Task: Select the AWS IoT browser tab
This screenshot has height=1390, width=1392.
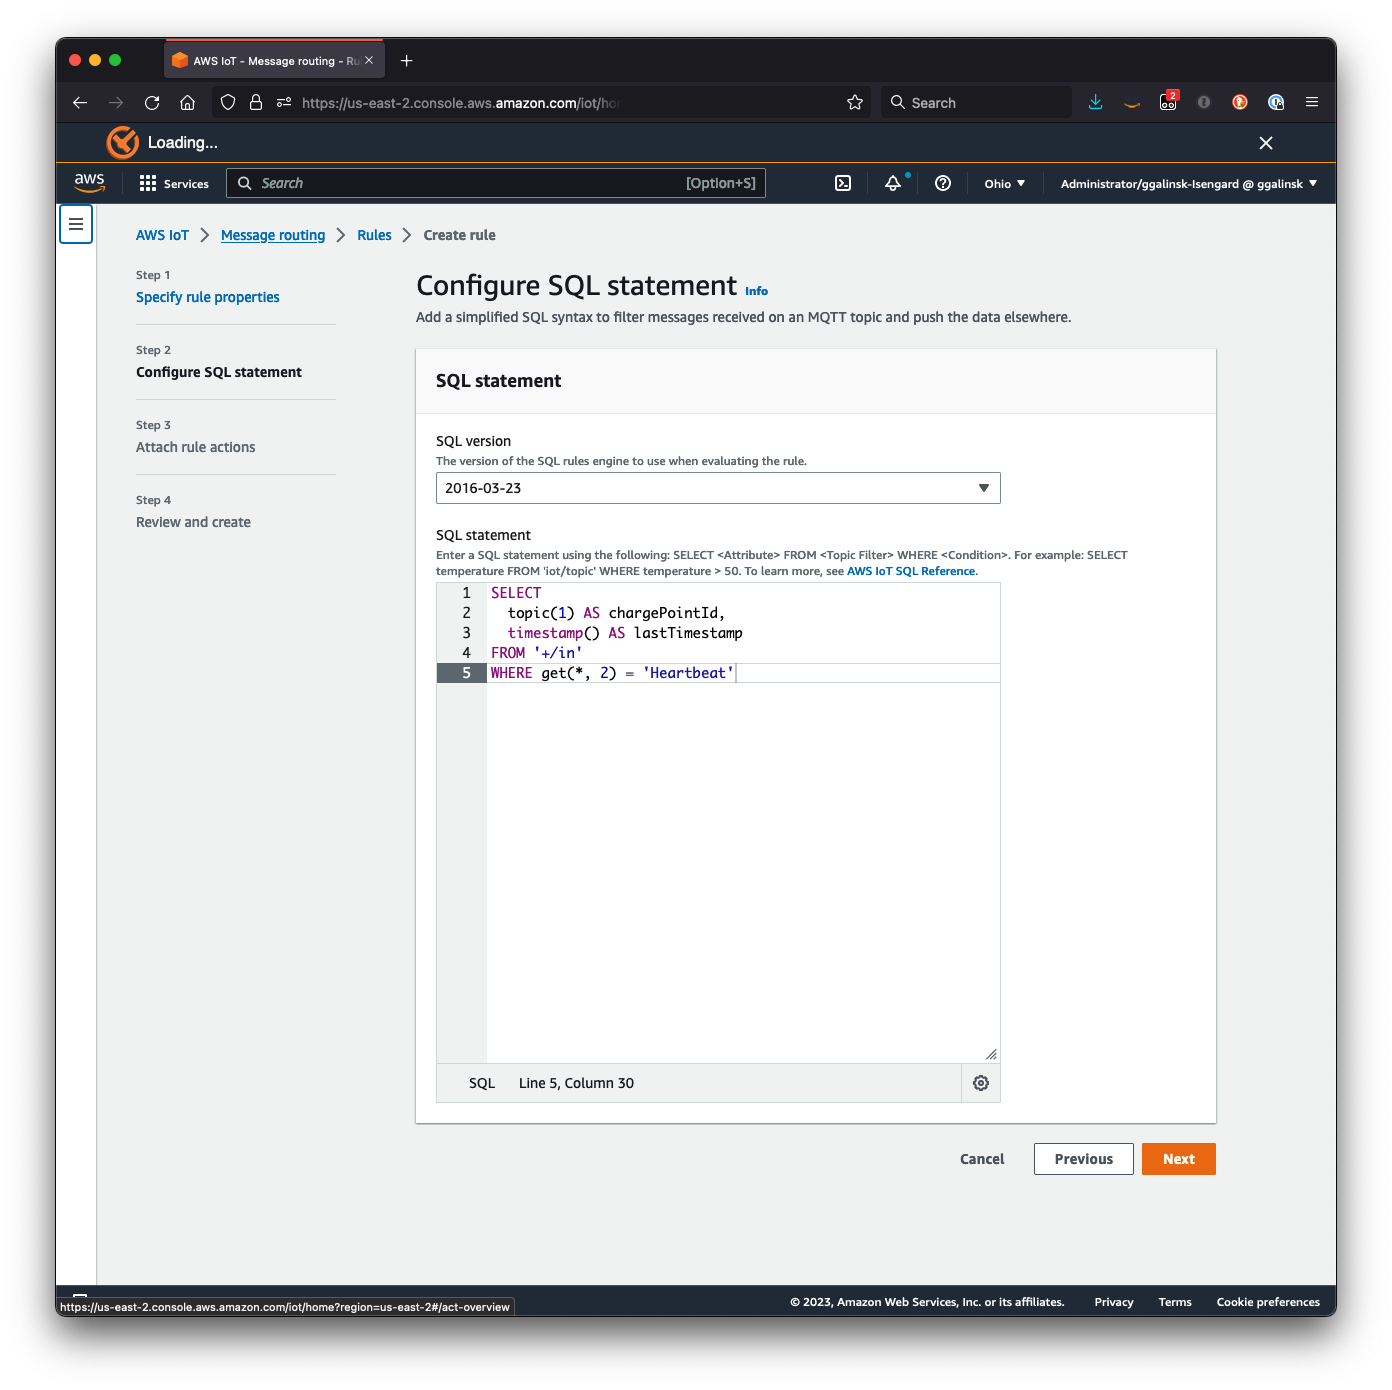Action: 262,60
